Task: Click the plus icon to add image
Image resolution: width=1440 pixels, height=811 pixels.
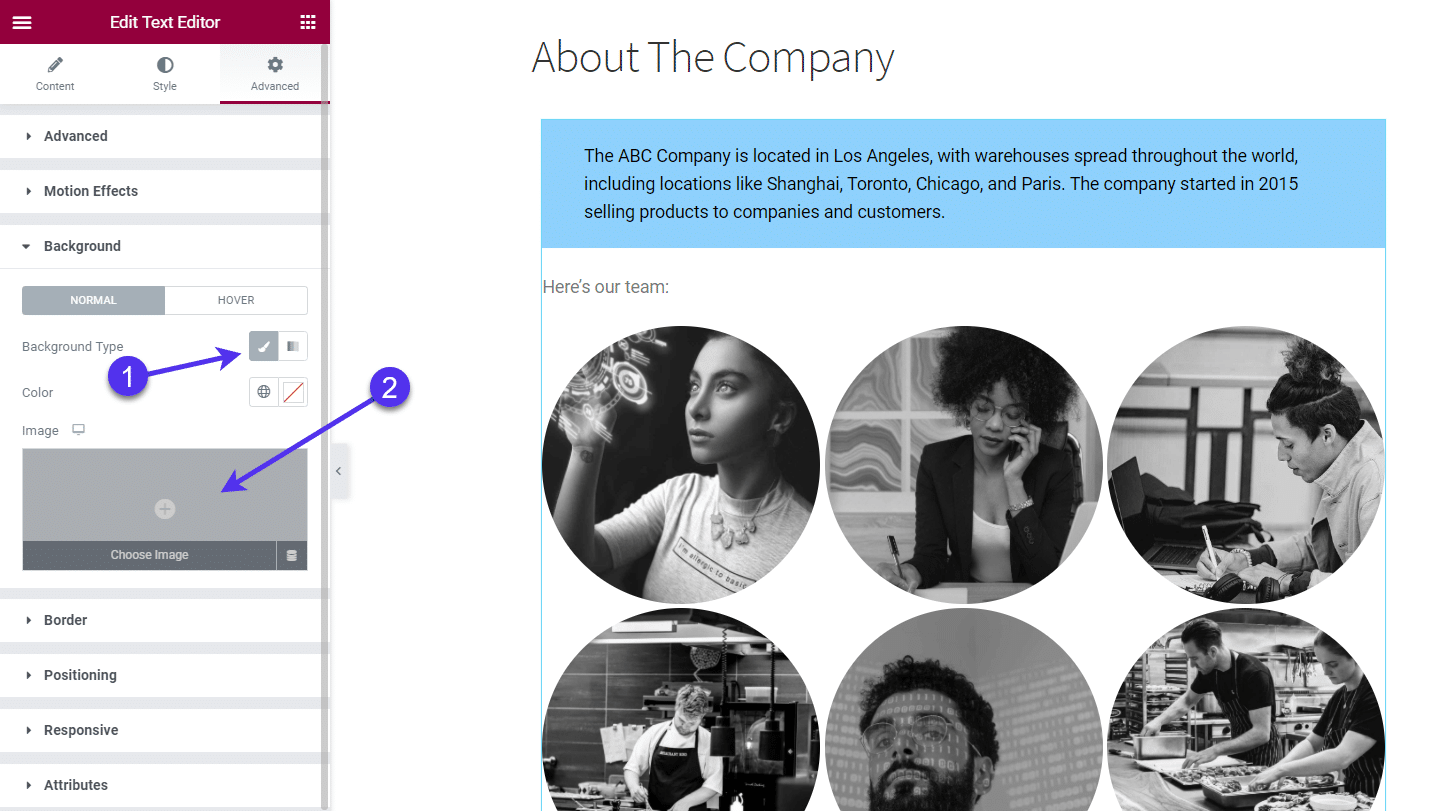Action: click(165, 509)
